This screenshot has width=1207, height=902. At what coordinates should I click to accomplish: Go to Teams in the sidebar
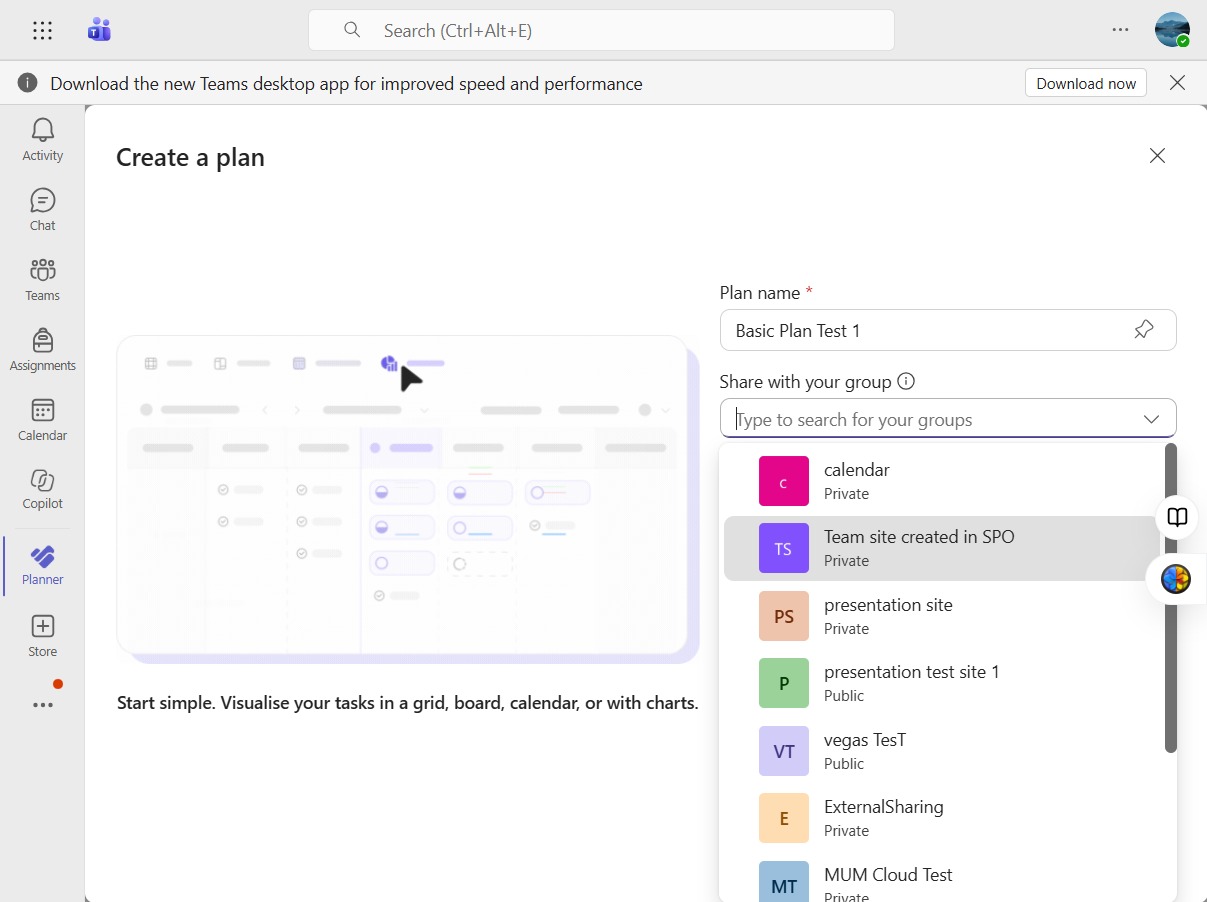(x=42, y=279)
